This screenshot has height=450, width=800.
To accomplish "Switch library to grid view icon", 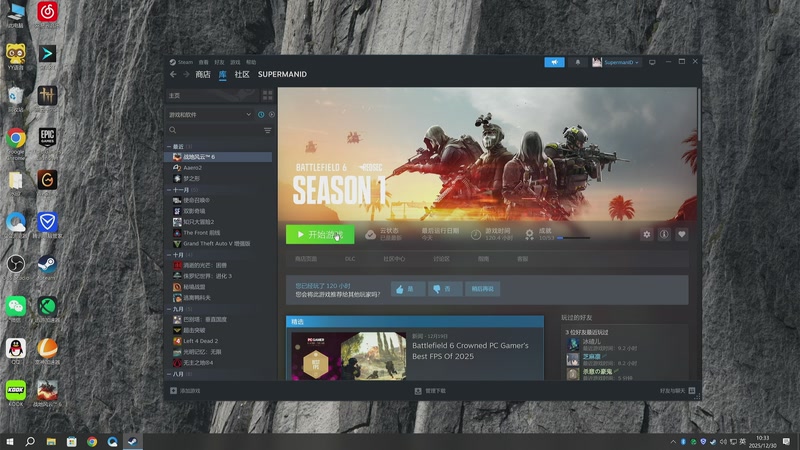I will click(x=267, y=95).
